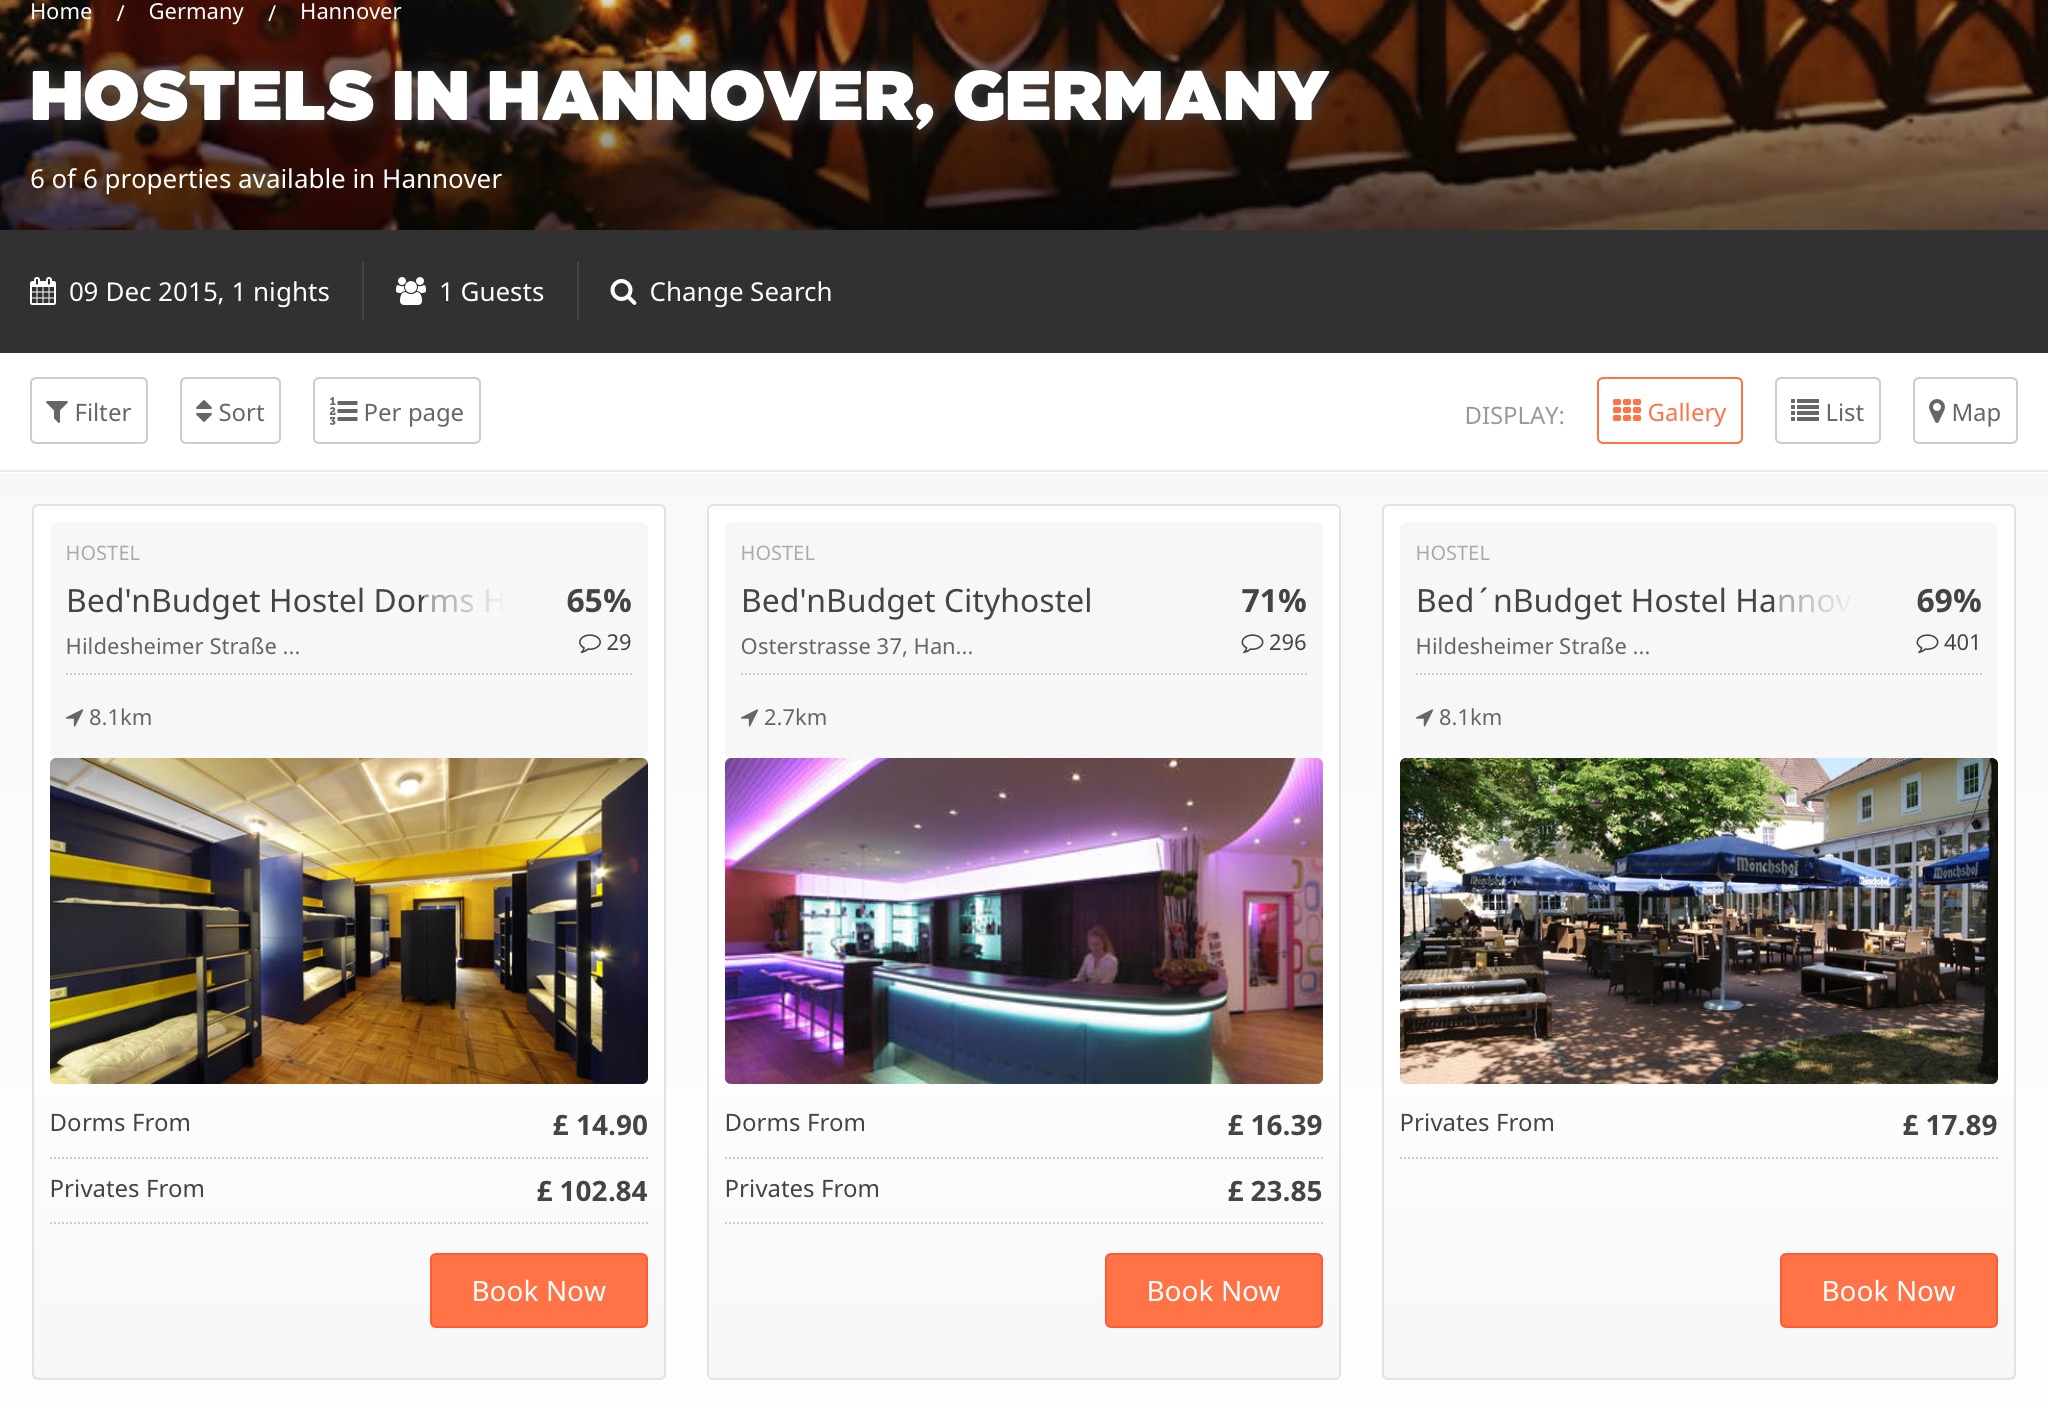Book Now for Bed'nBudget Cityhostel

(x=1213, y=1290)
